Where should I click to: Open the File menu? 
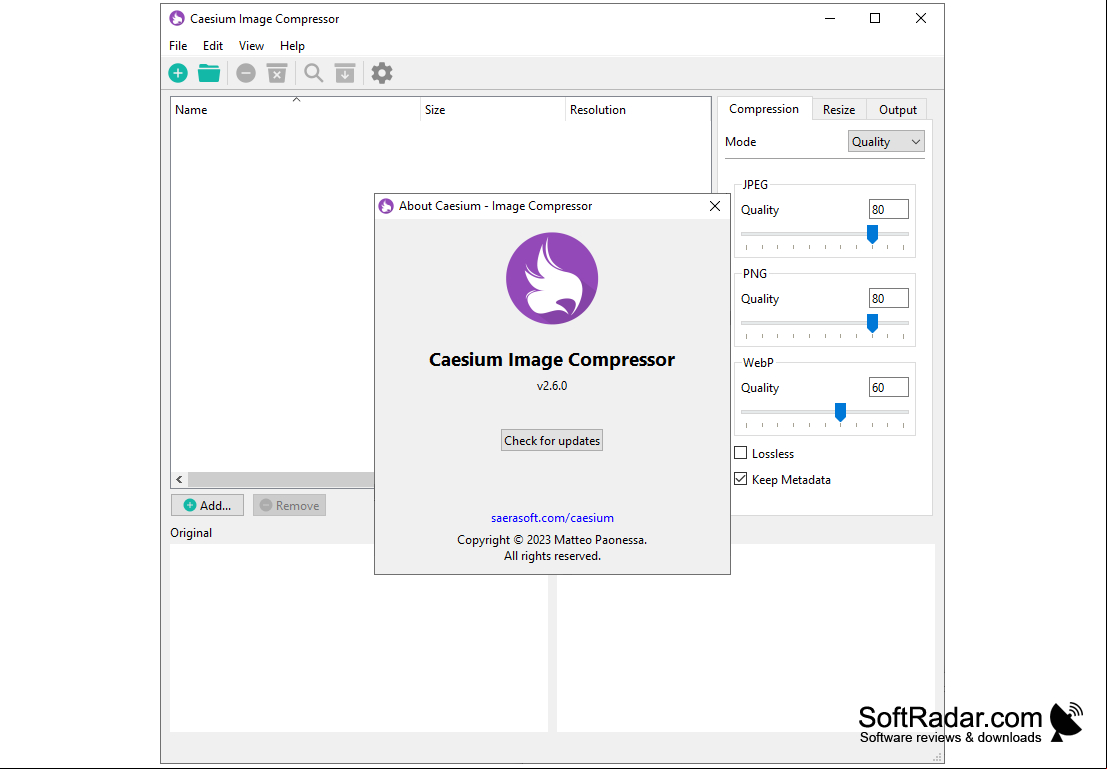(178, 46)
